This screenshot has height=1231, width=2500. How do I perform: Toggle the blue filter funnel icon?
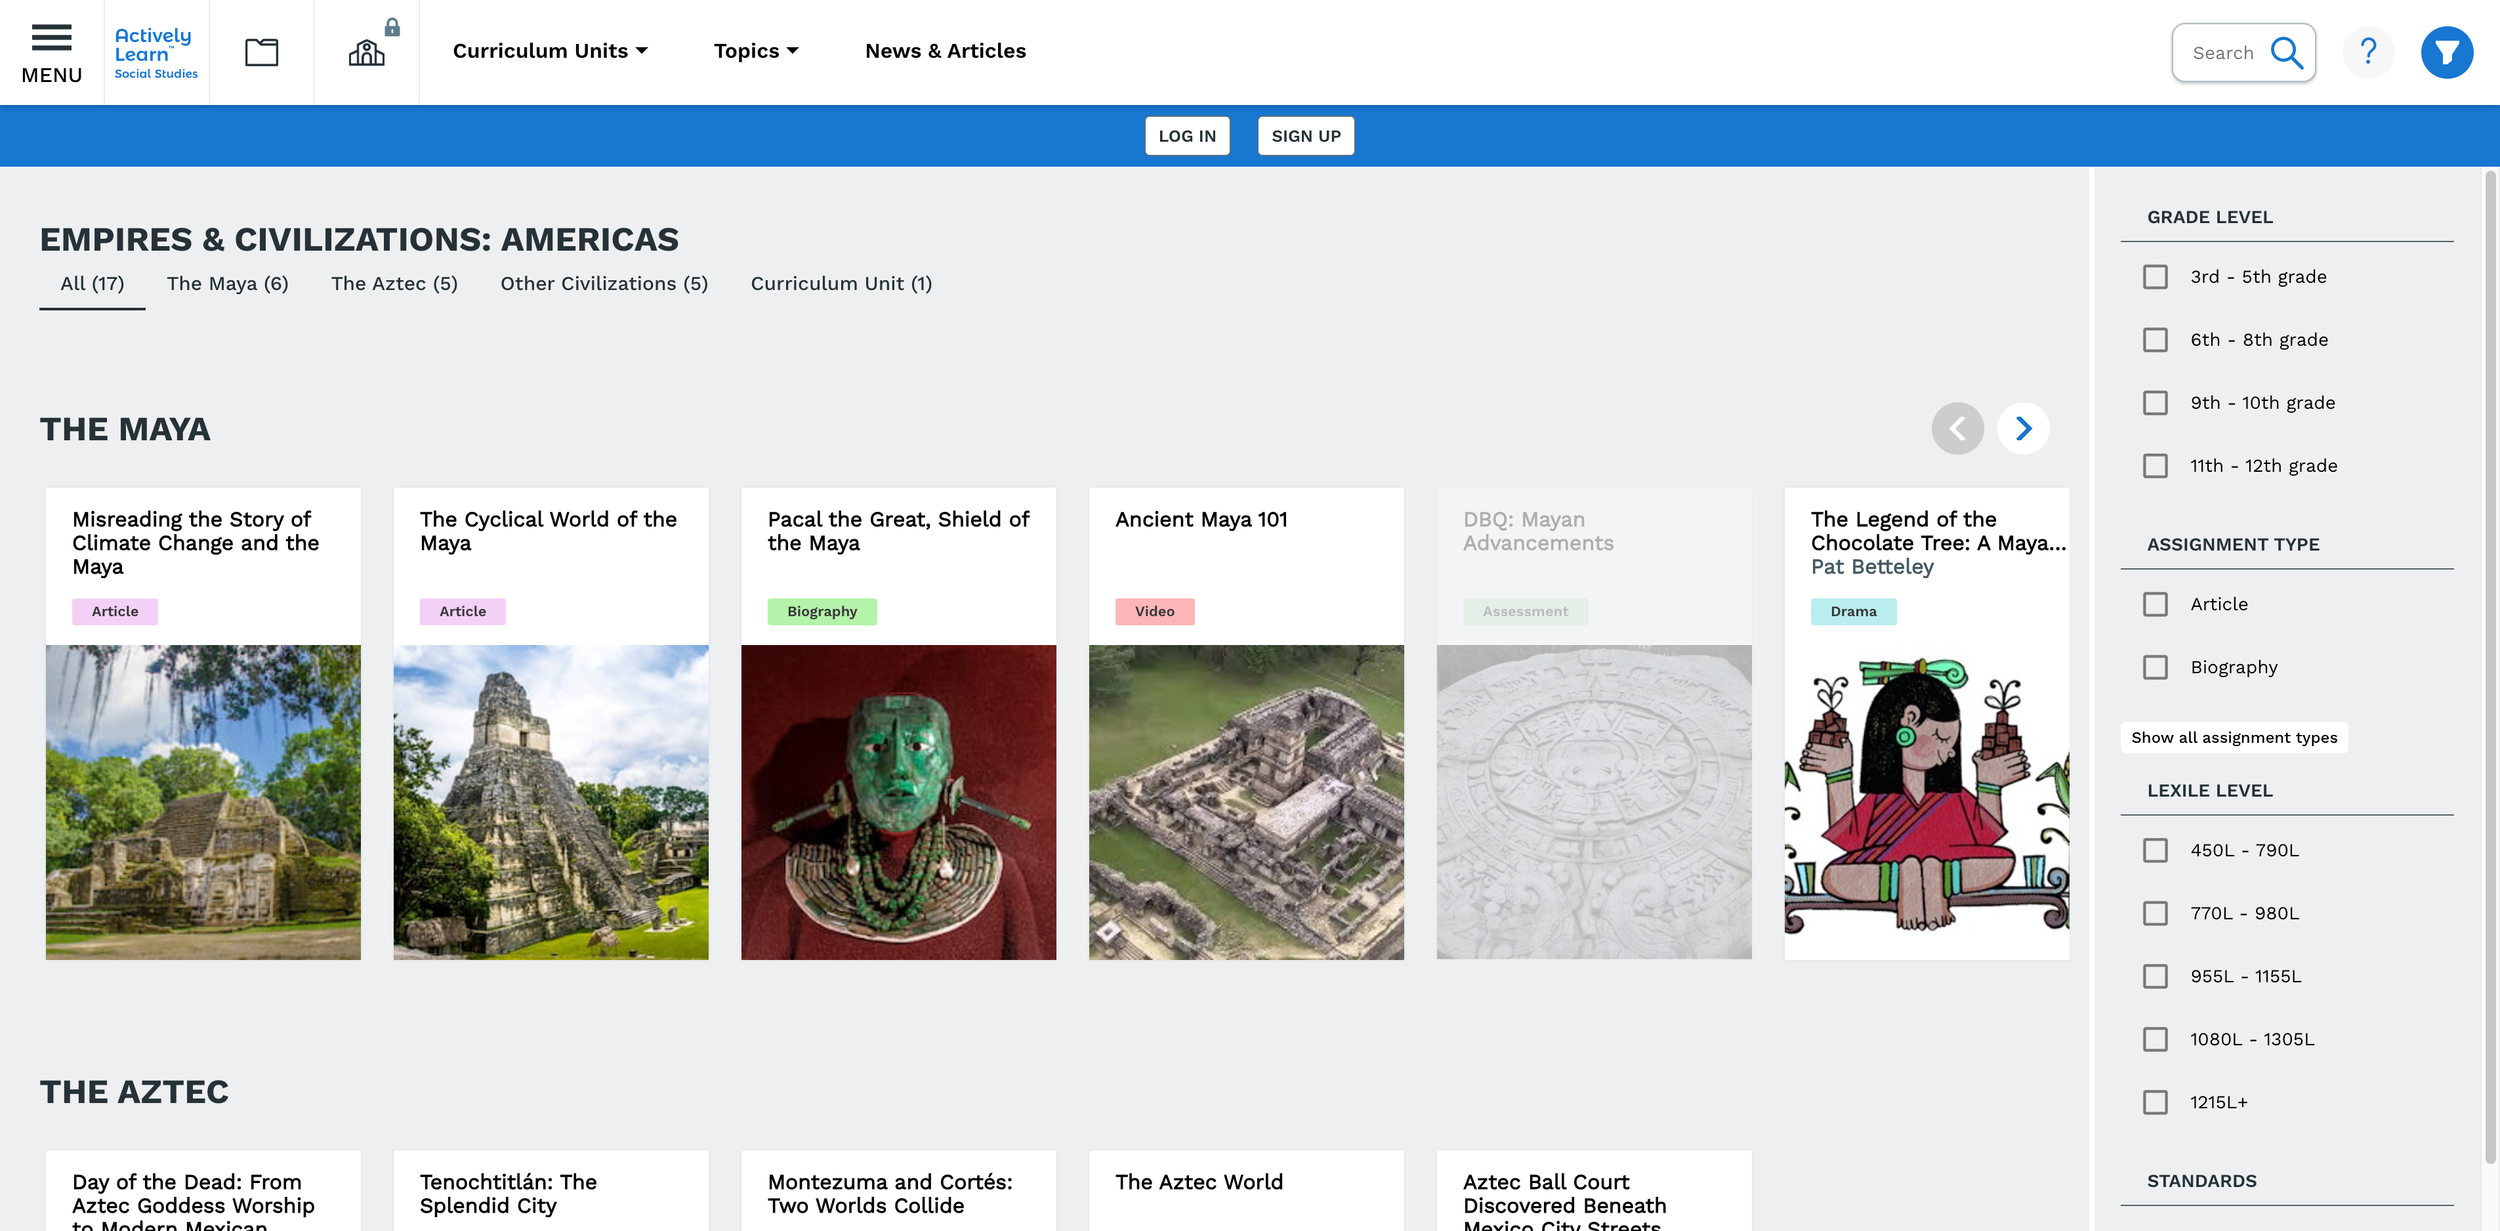(2446, 52)
